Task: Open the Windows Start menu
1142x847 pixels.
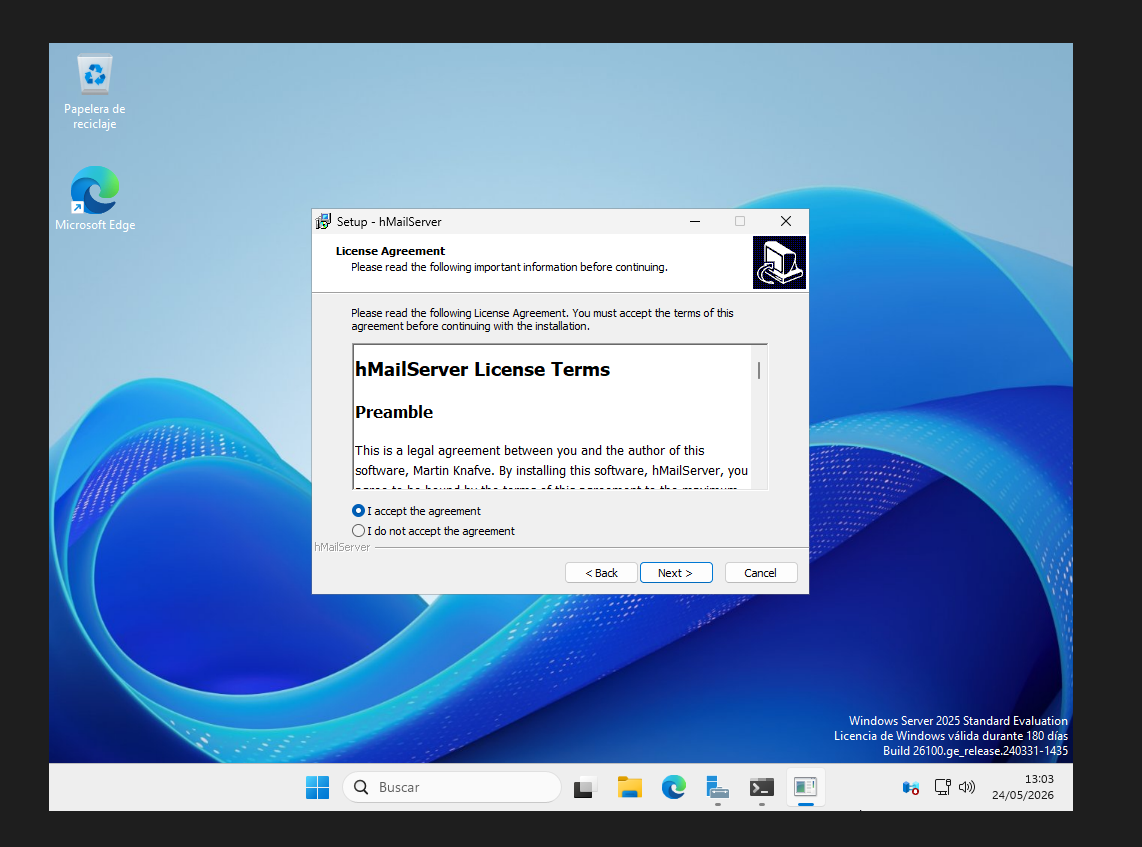Action: coord(318,787)
